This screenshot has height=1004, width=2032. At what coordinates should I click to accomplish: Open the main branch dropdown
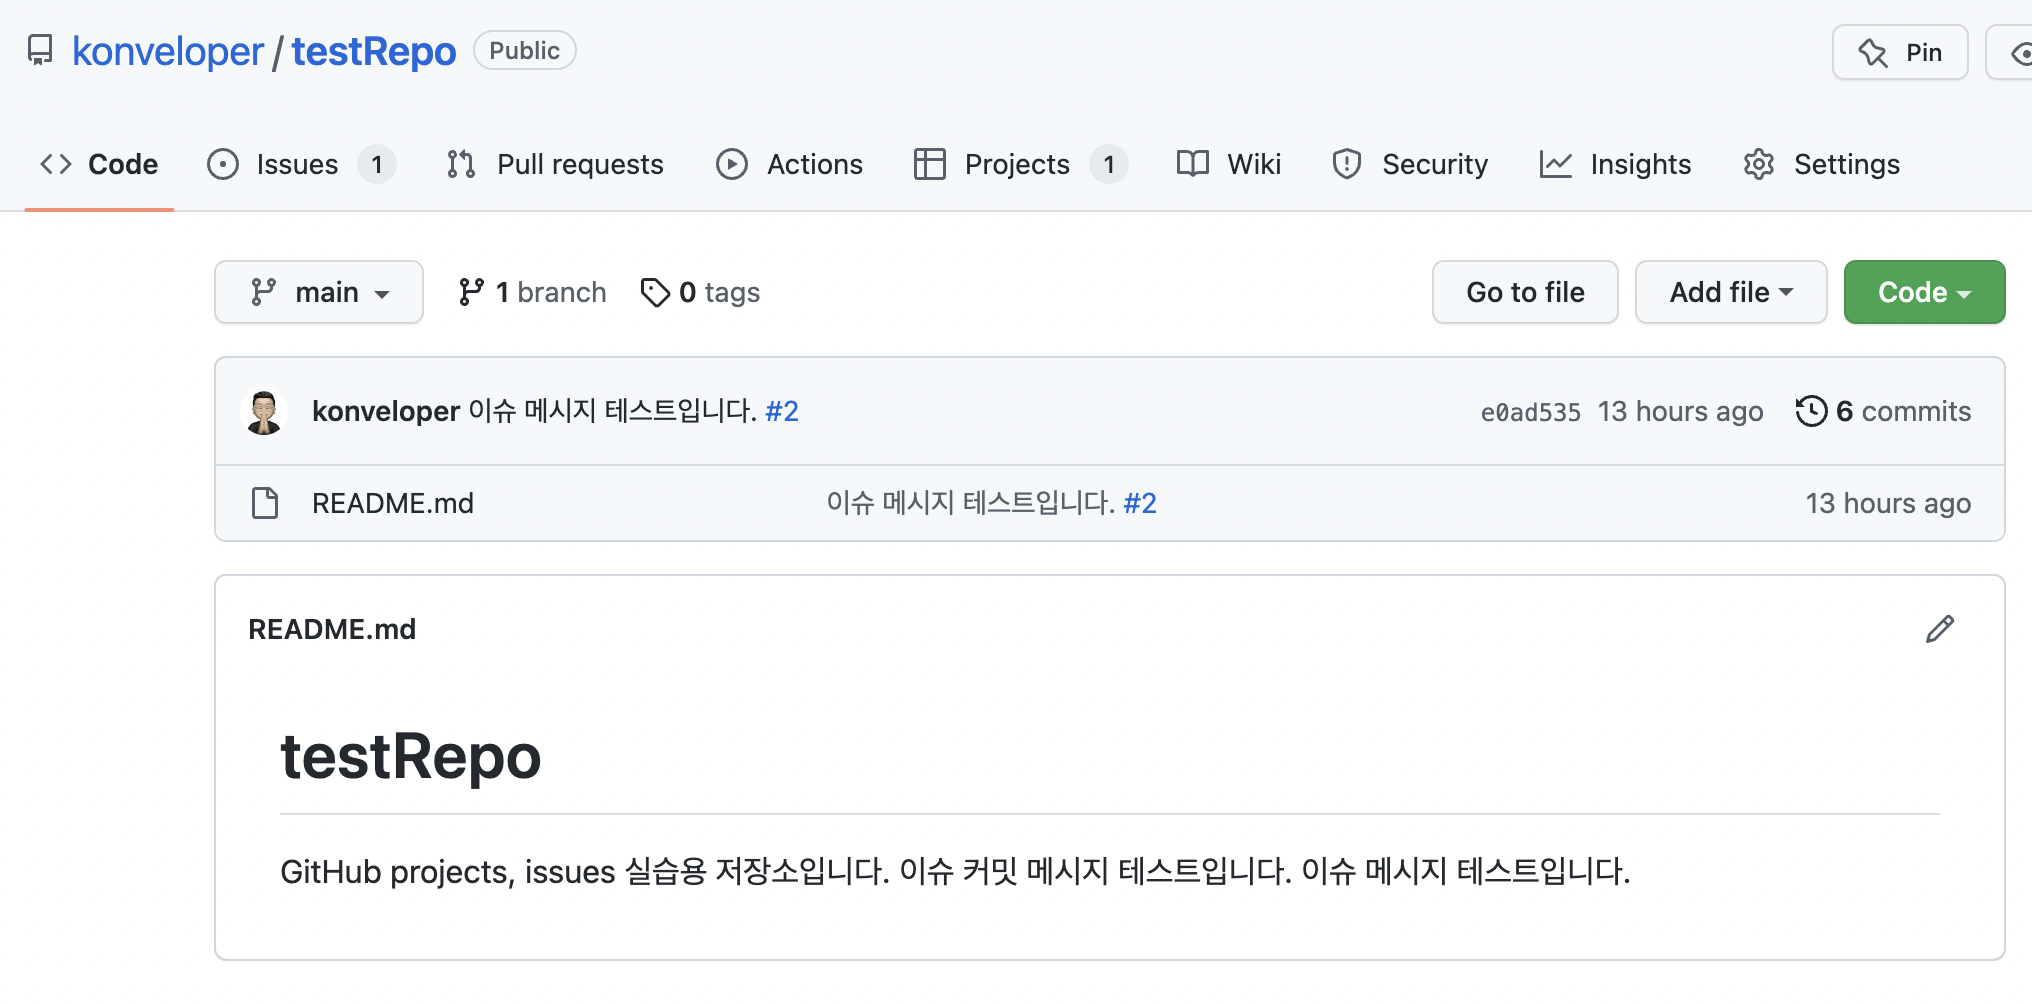318,292
